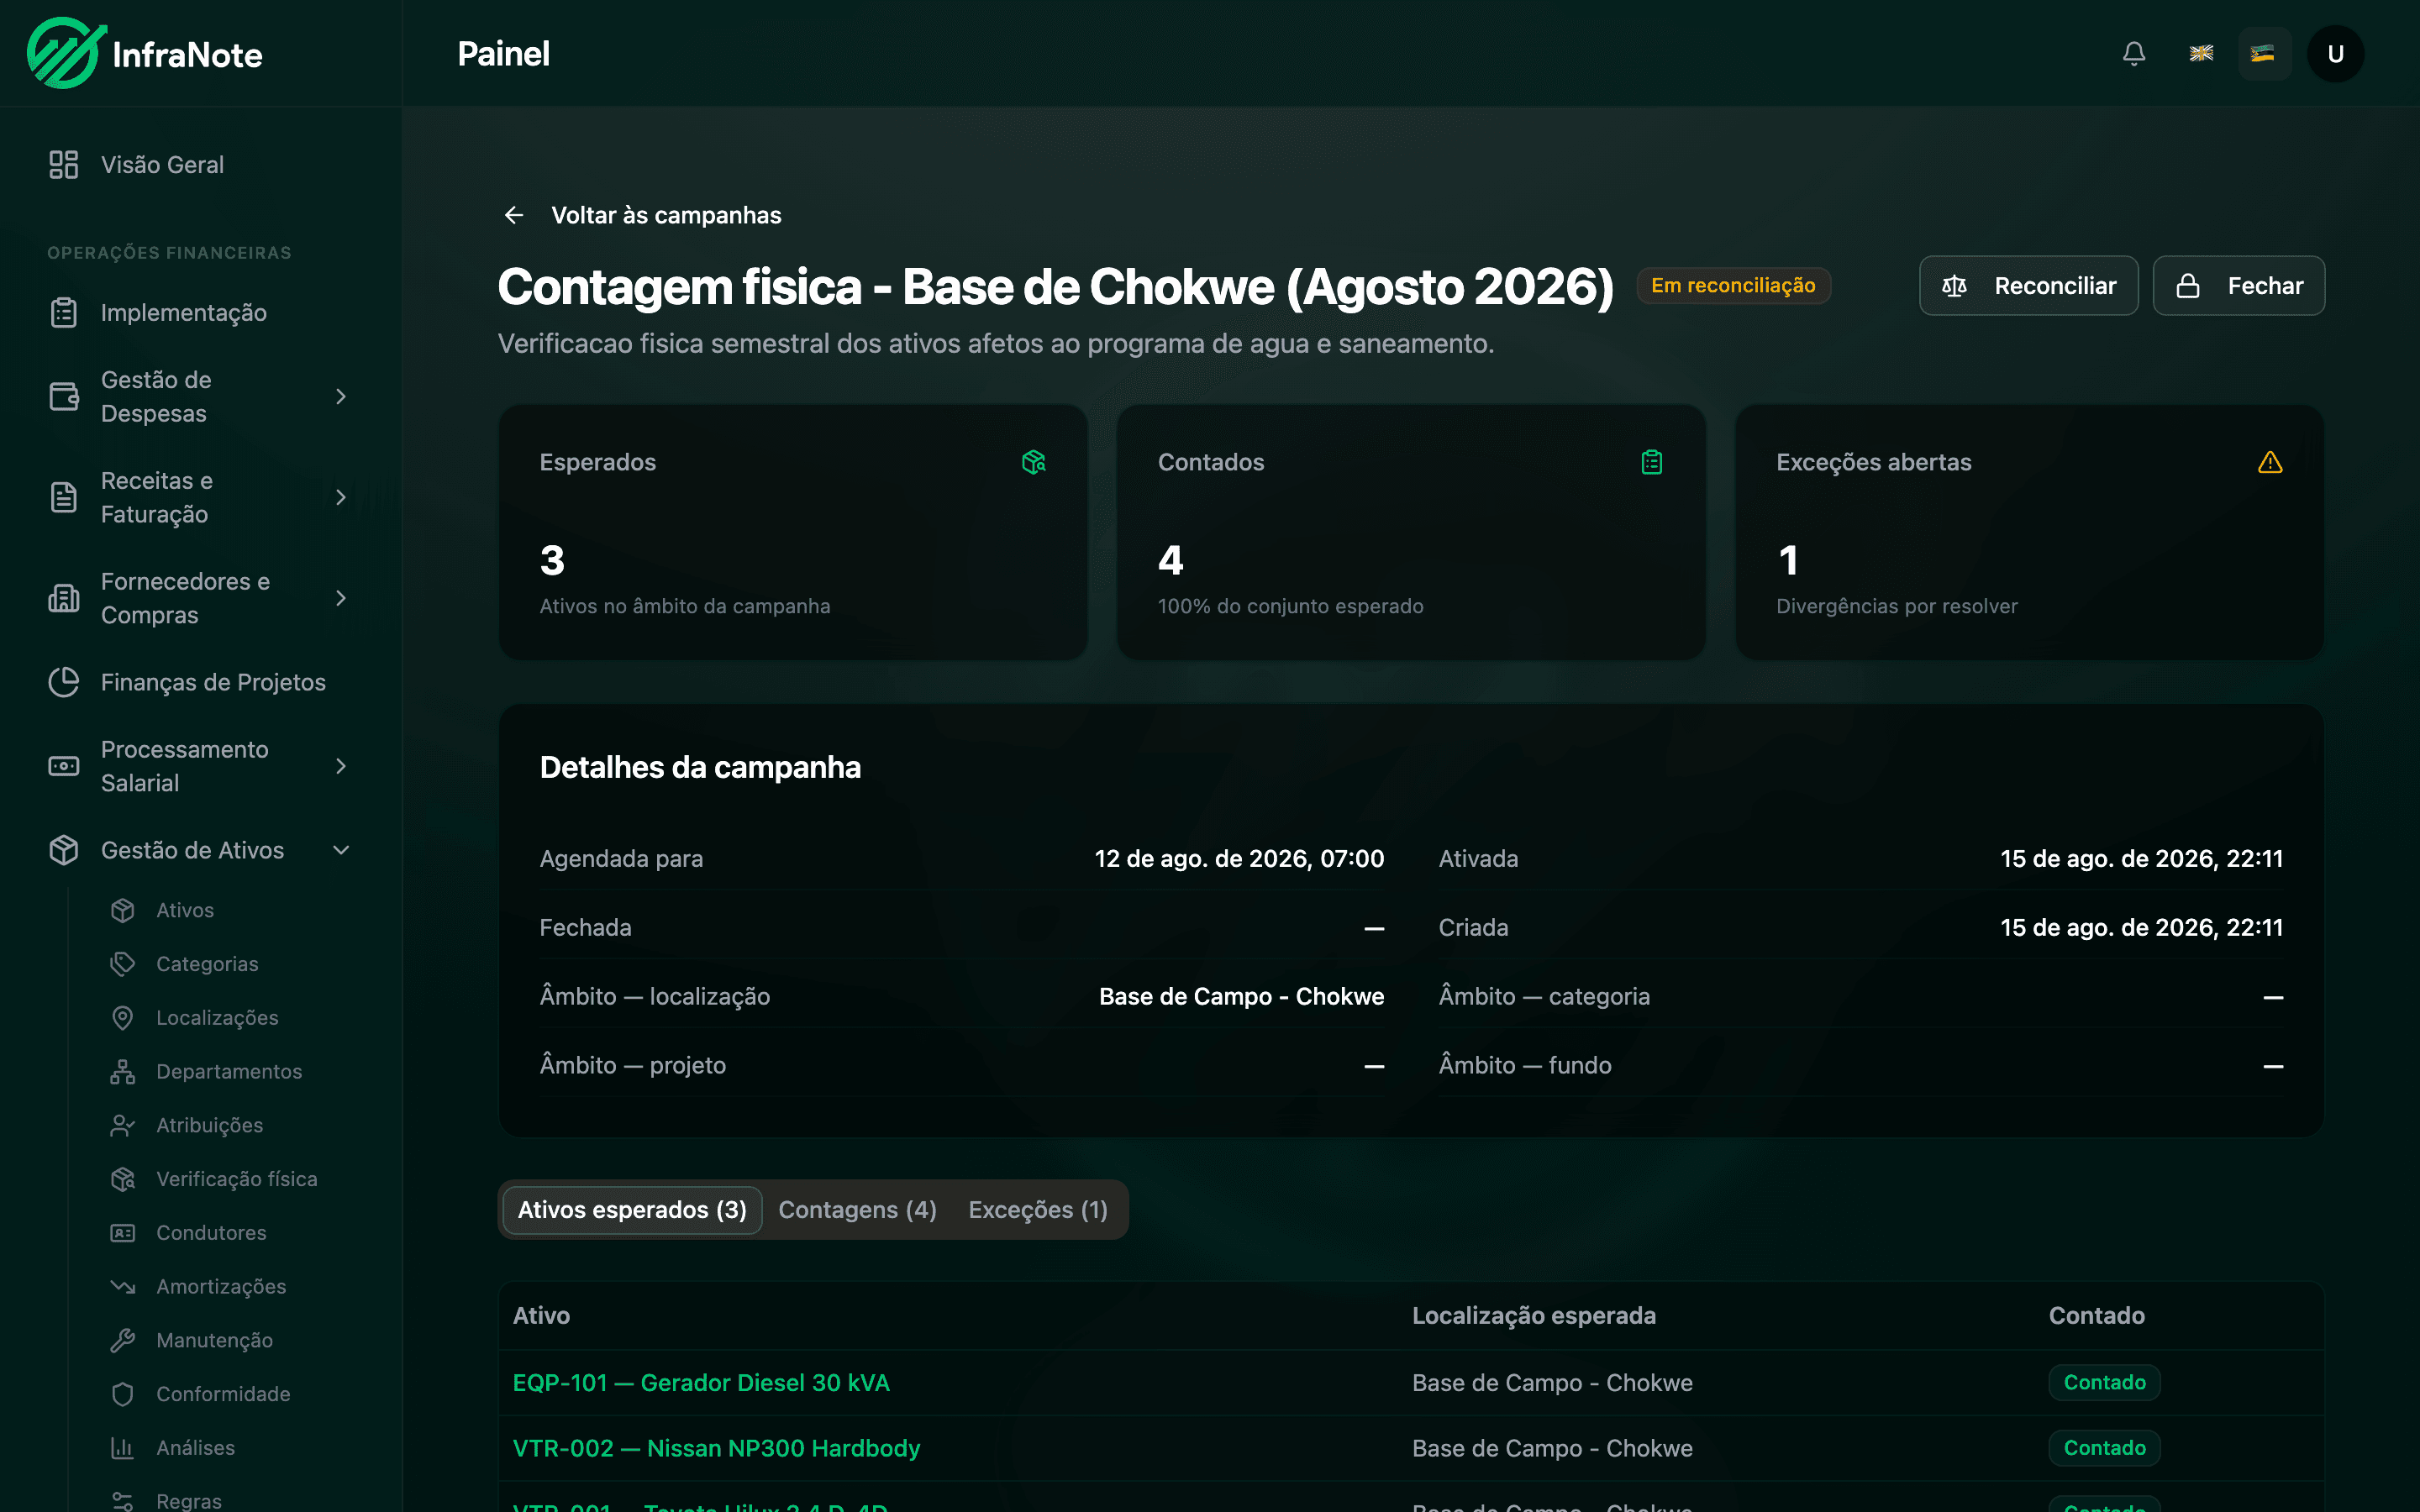This screenshot has height=1512, width=2420.
Task: Click the Finanças de Projetos pie icon
Action: [64, 682]
